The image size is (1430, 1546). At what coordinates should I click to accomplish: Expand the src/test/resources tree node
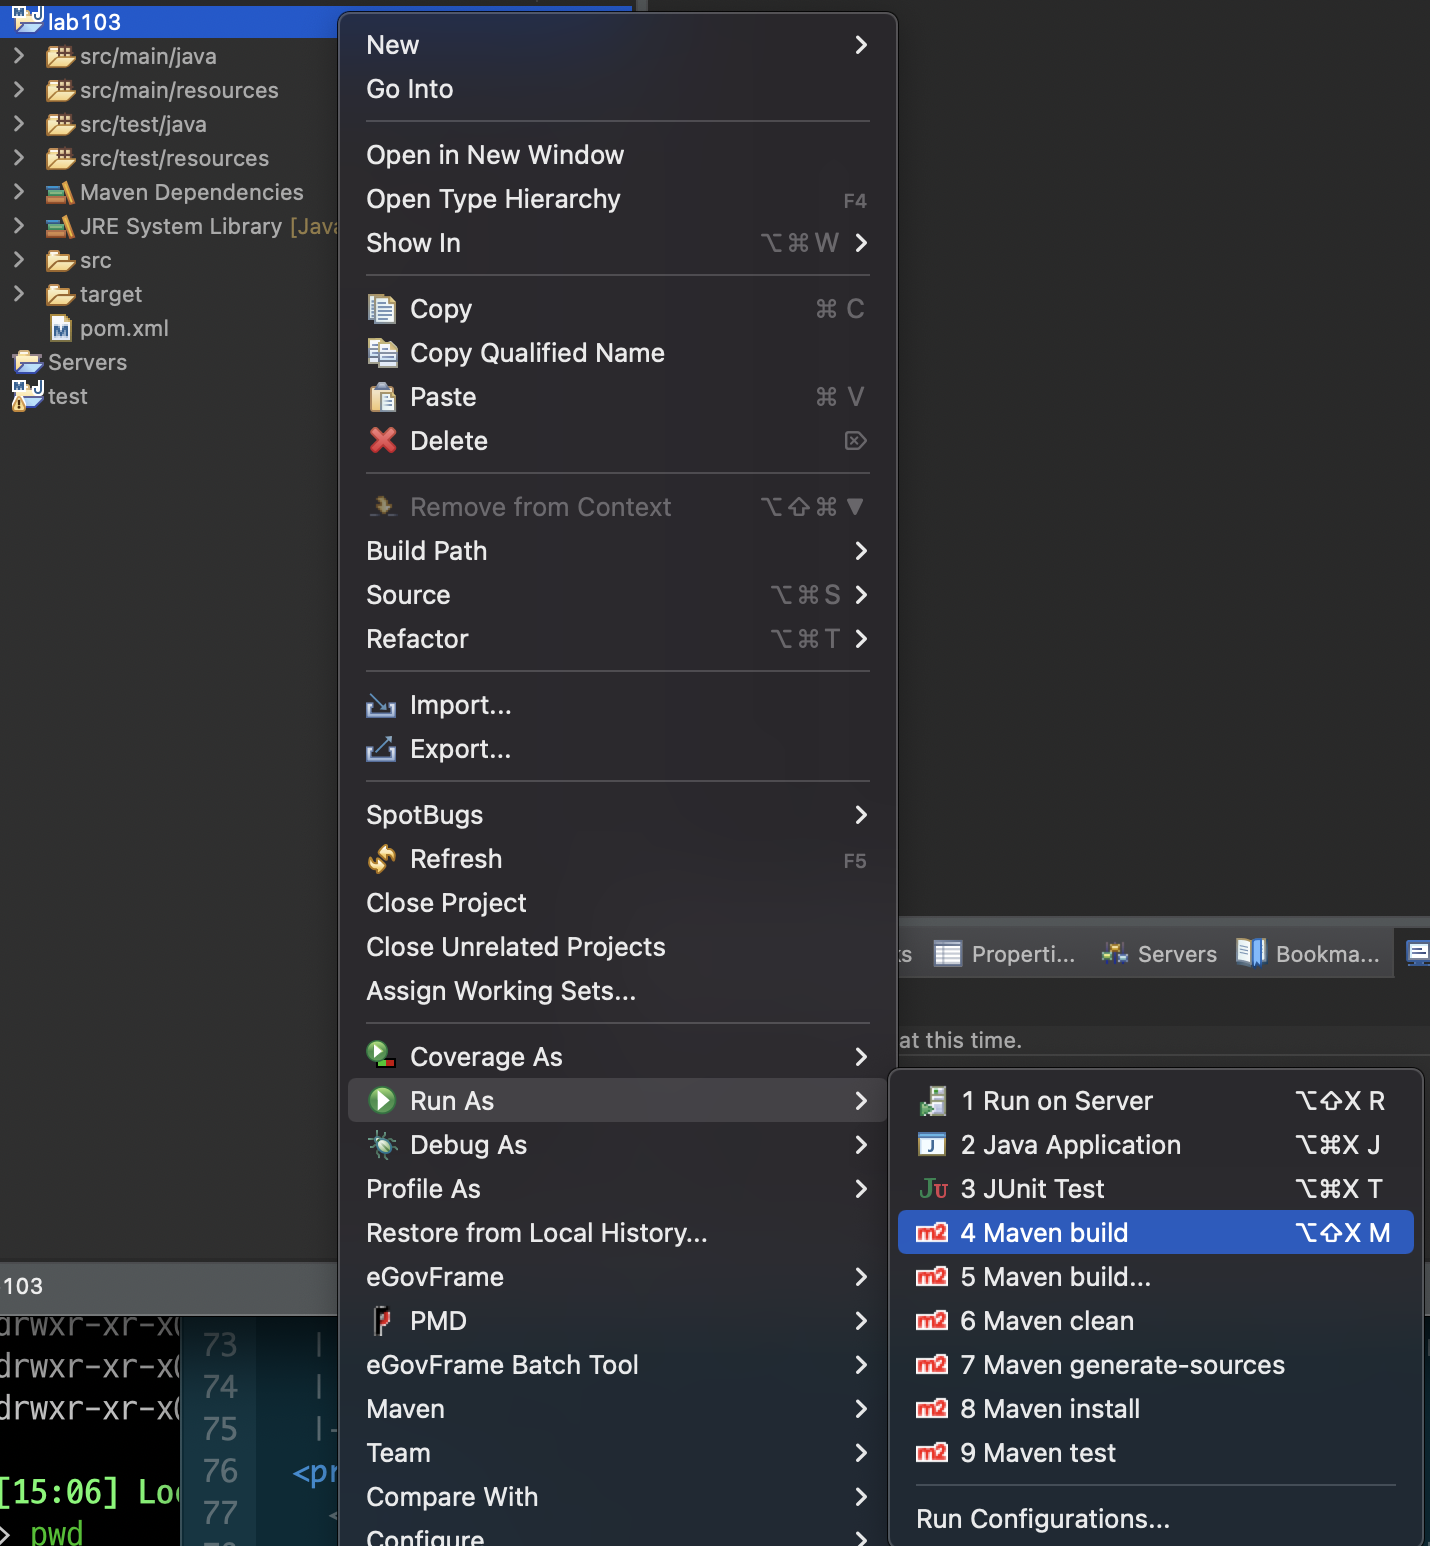pos(18,158)
